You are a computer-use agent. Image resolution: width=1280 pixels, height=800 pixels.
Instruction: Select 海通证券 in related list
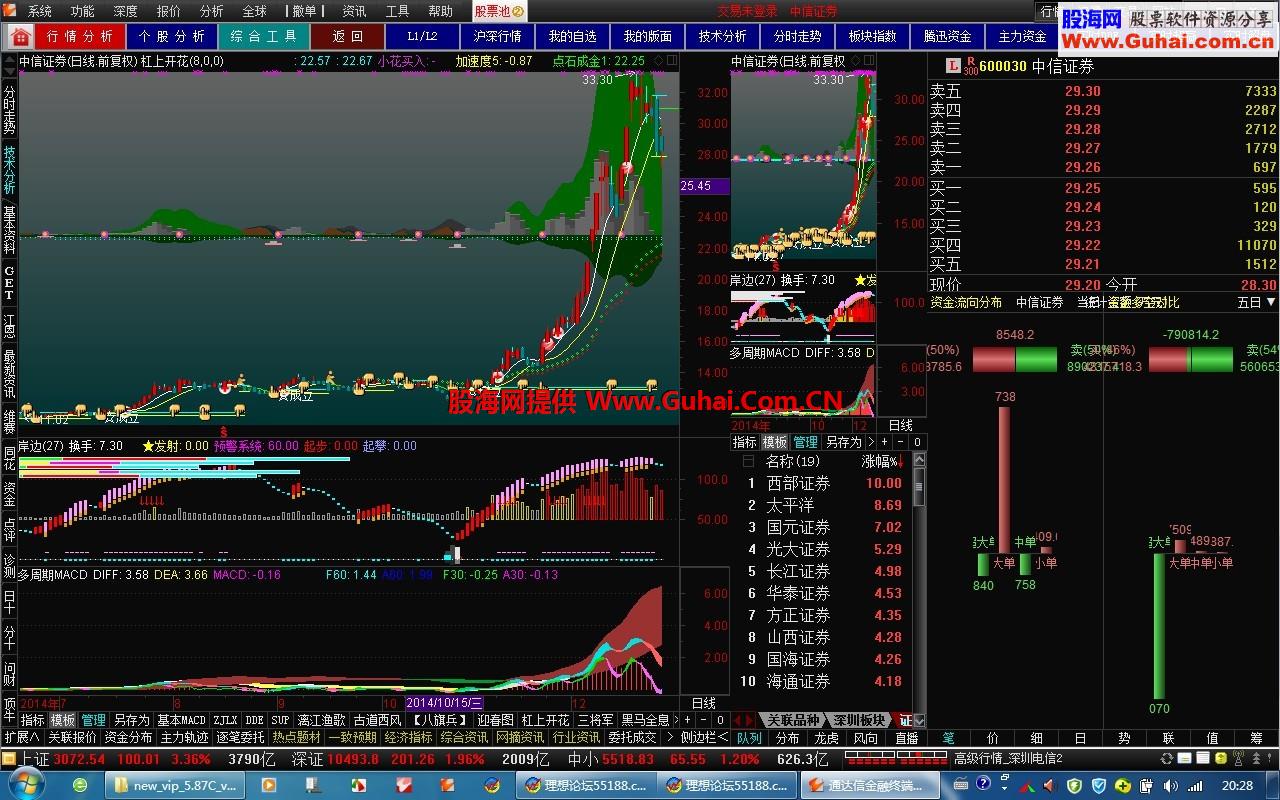(798, 681)
